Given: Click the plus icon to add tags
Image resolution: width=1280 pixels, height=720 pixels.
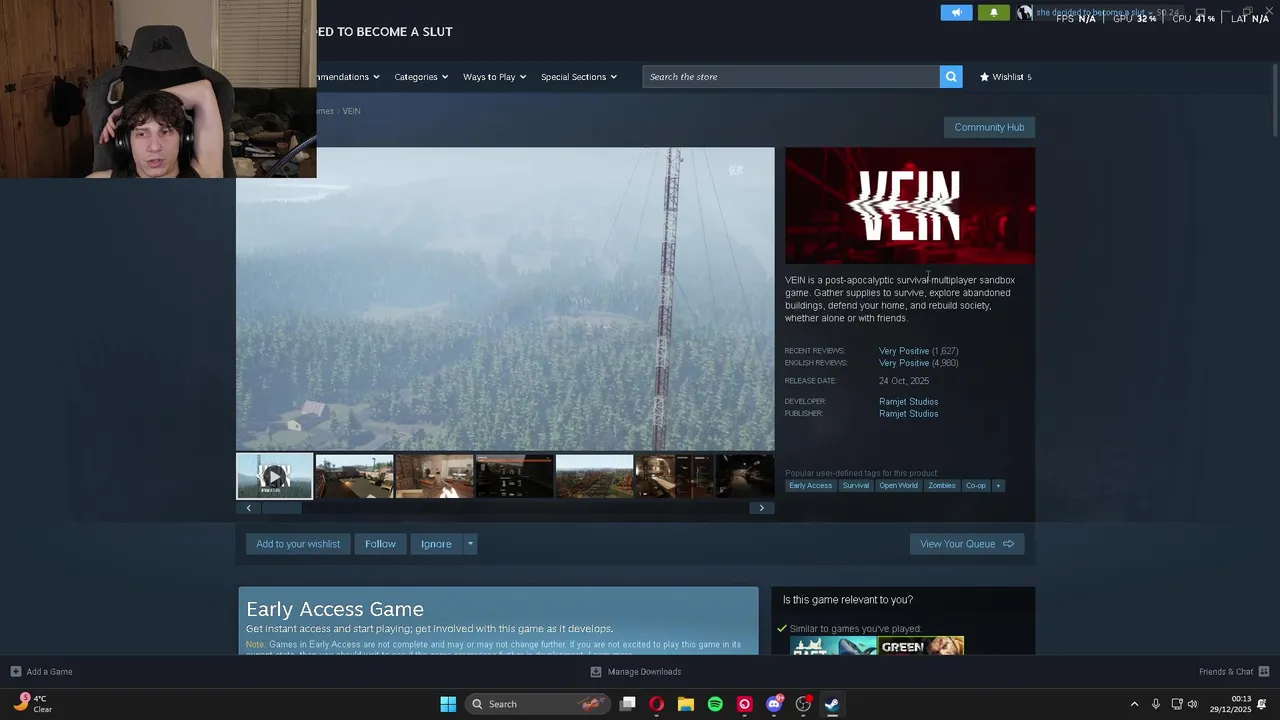Looking at the screenshot, I should point(997,486).
